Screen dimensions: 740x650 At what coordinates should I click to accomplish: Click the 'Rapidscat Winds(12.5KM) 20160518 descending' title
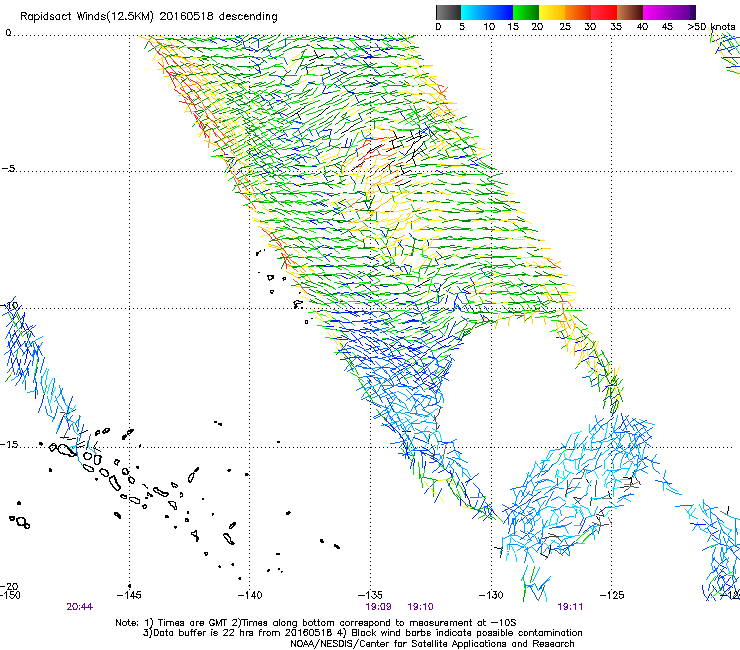149,16
